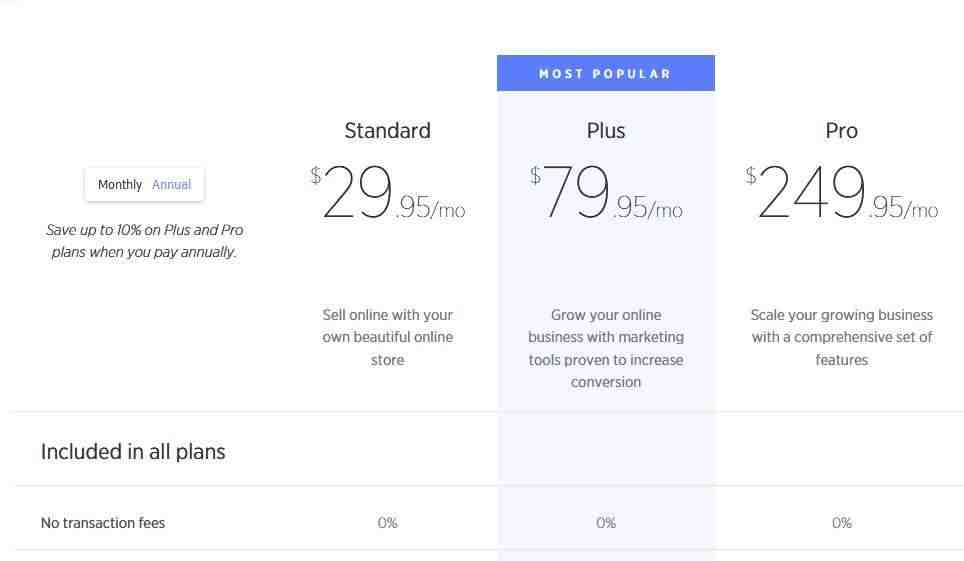Click the $29.95/mo Standard price
964x561 pixels.
point(387,192)
